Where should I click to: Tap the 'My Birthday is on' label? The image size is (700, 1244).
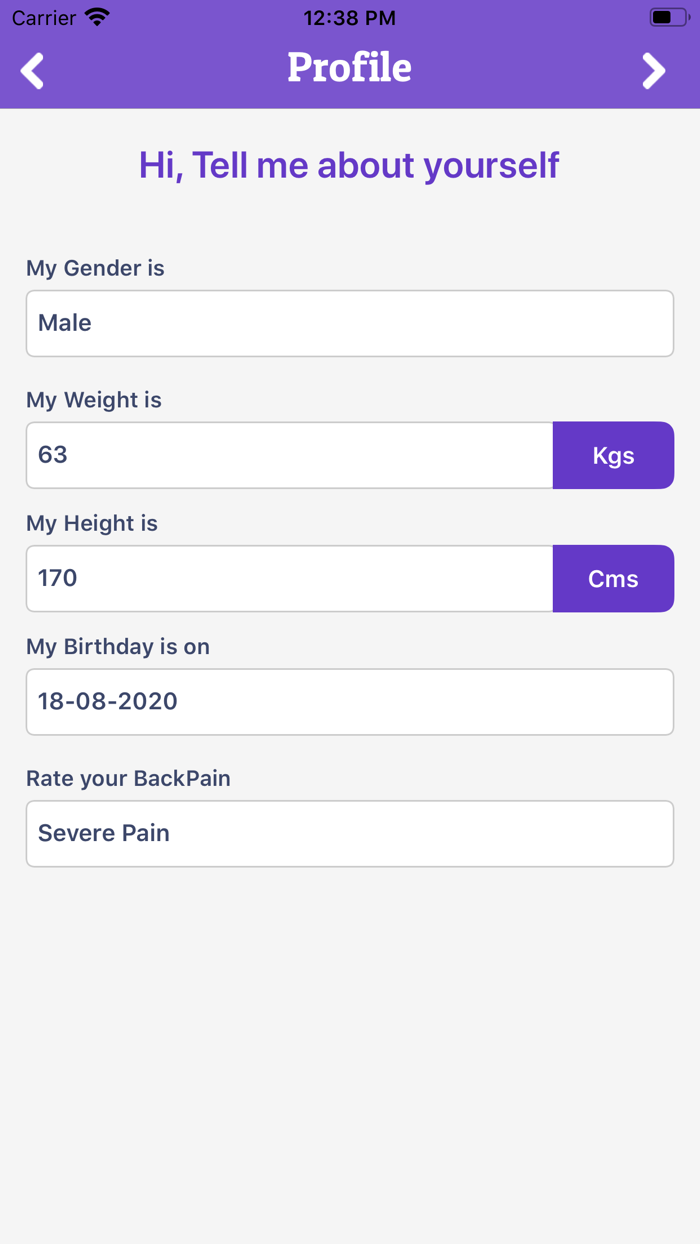118,647
